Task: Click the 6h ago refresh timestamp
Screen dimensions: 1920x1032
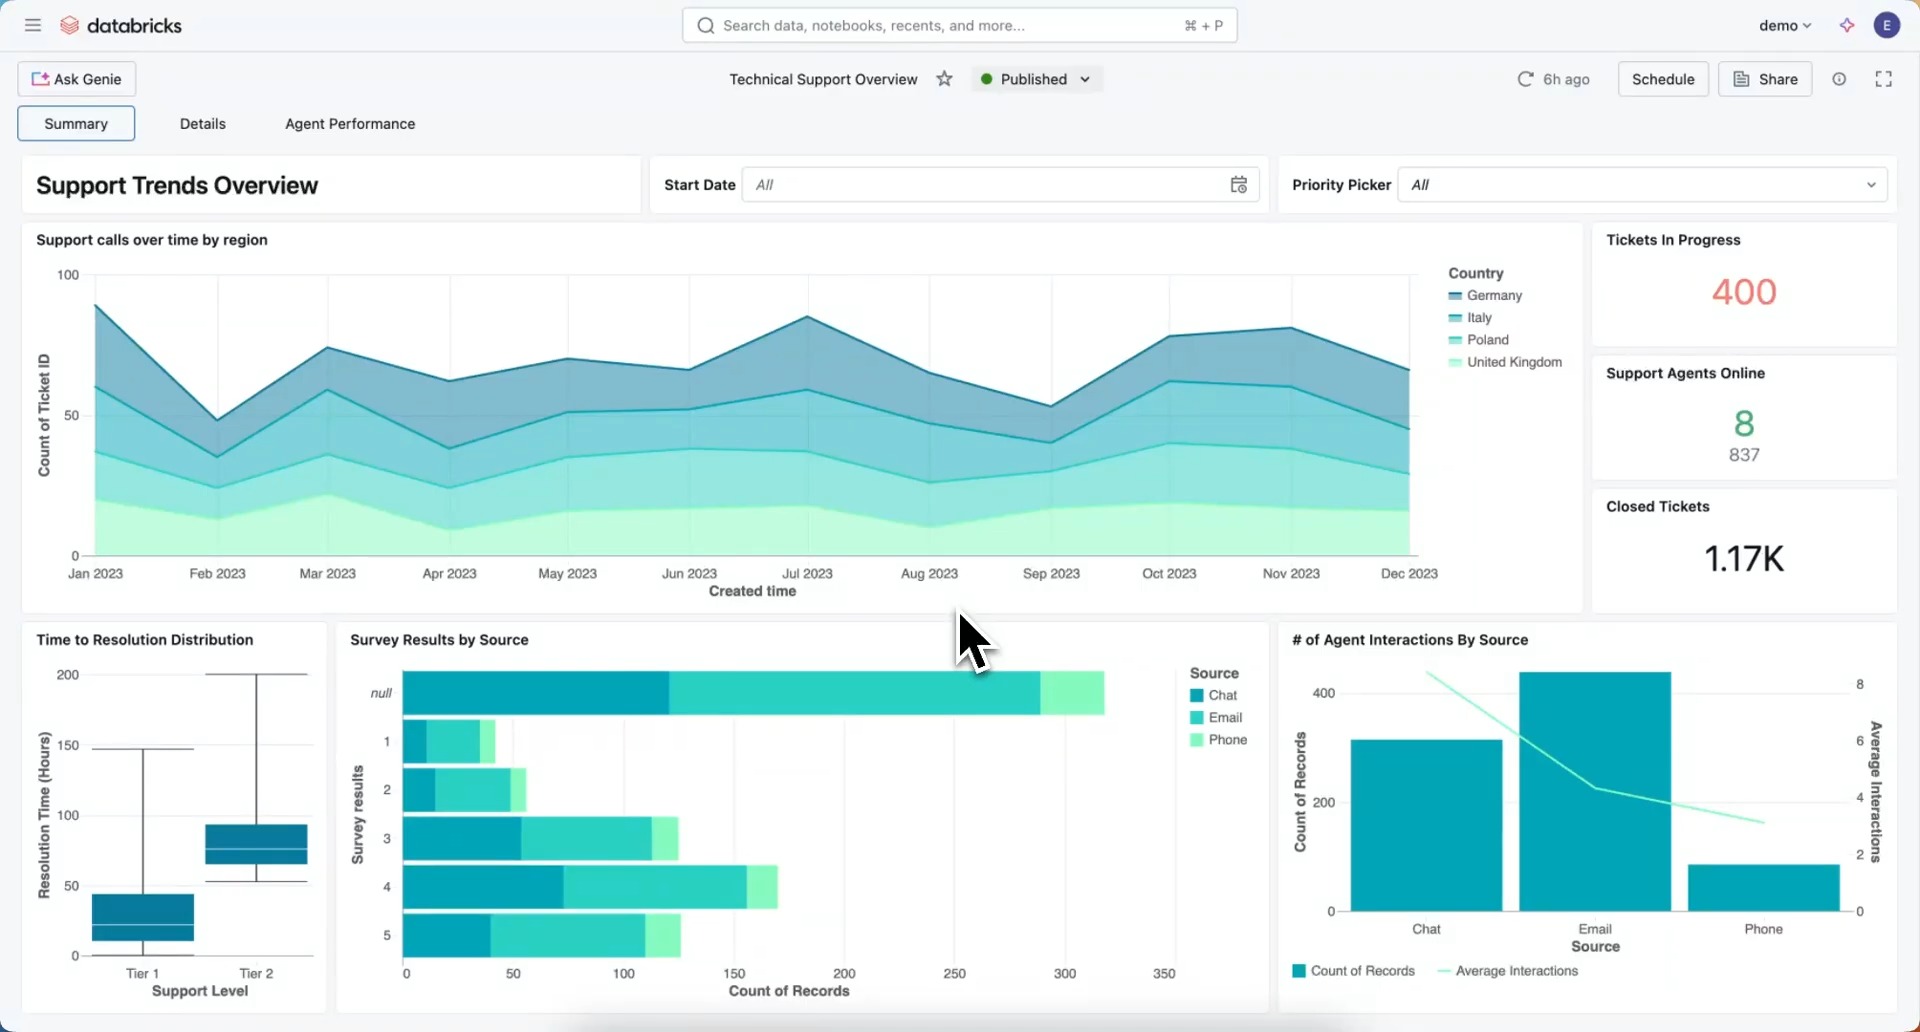Action: click(x=1566, y=79)
